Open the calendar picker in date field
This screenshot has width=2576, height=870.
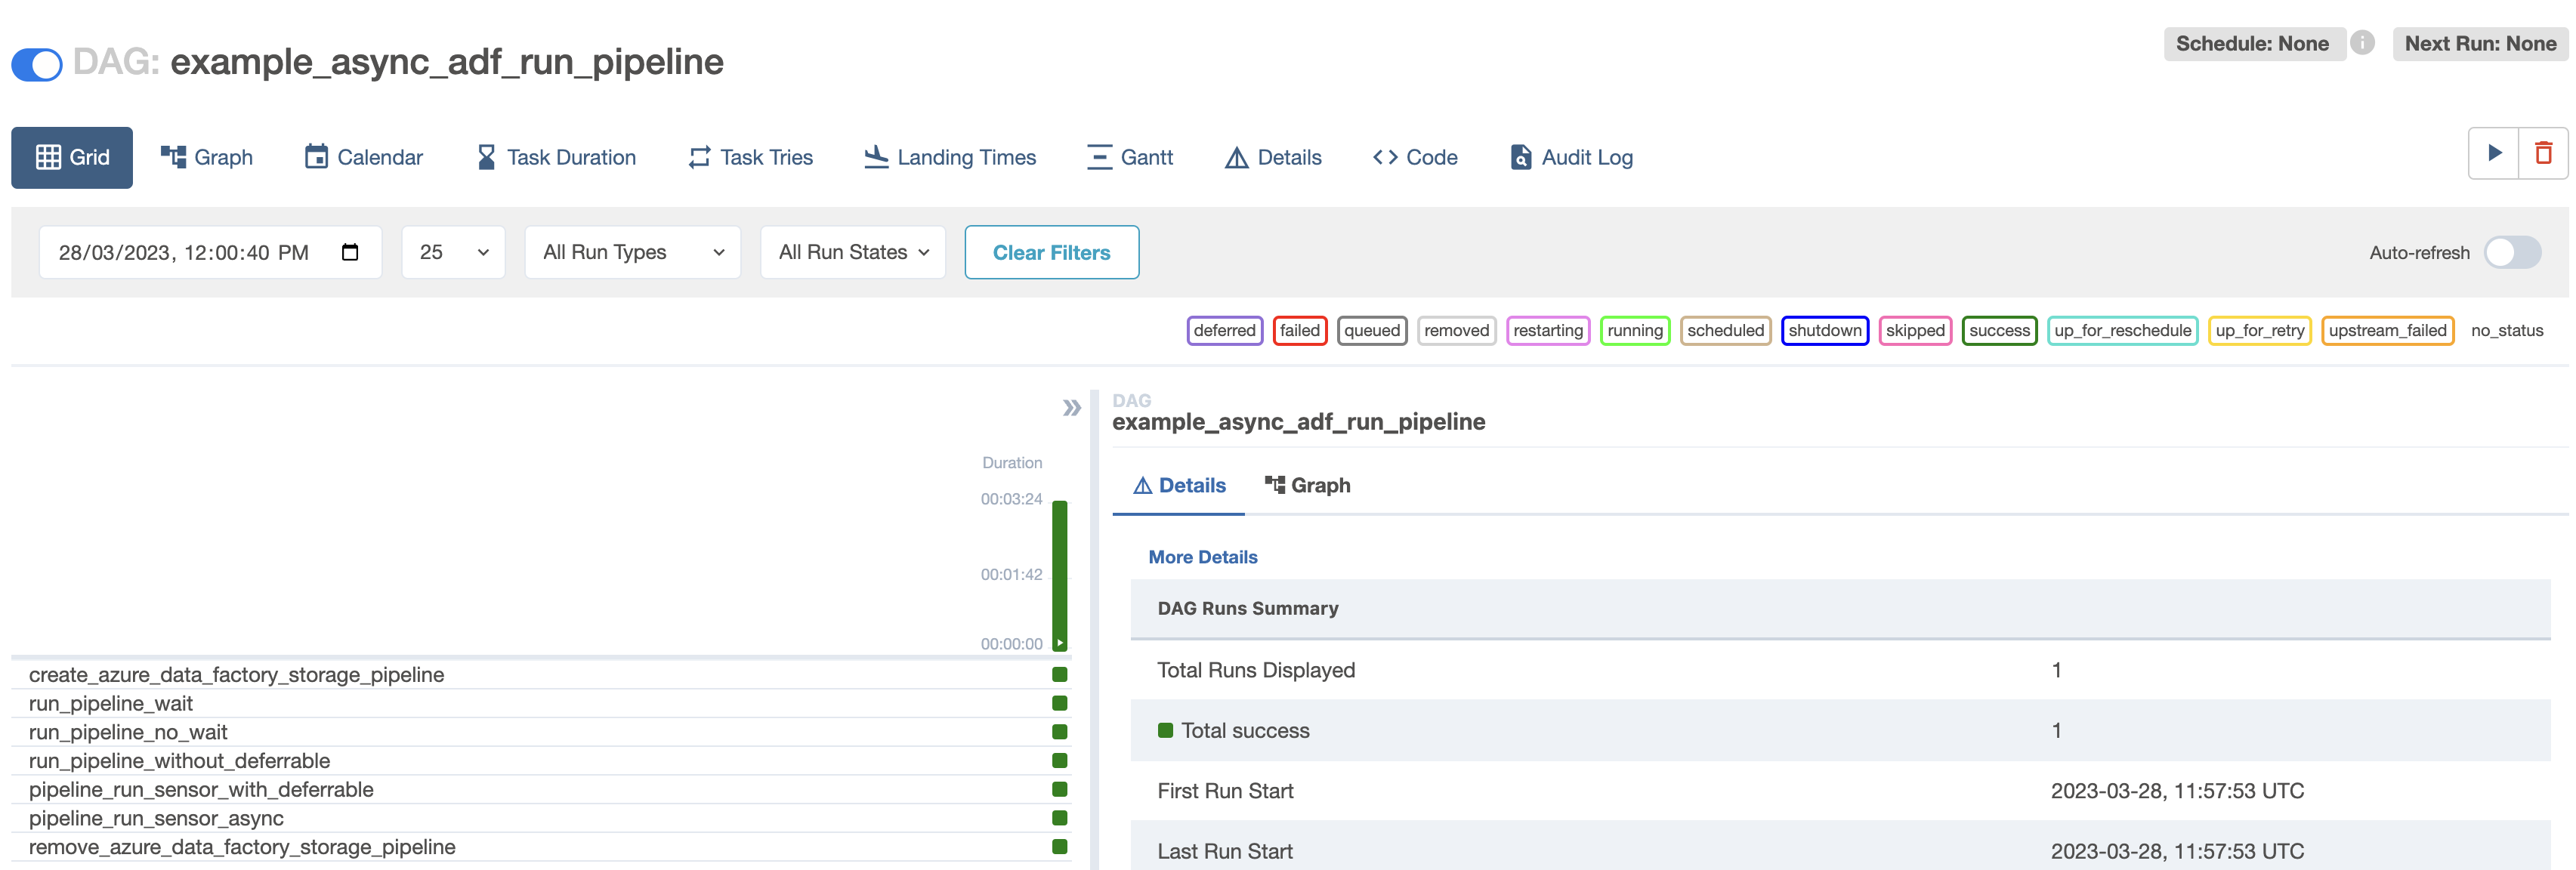point(350,252)
